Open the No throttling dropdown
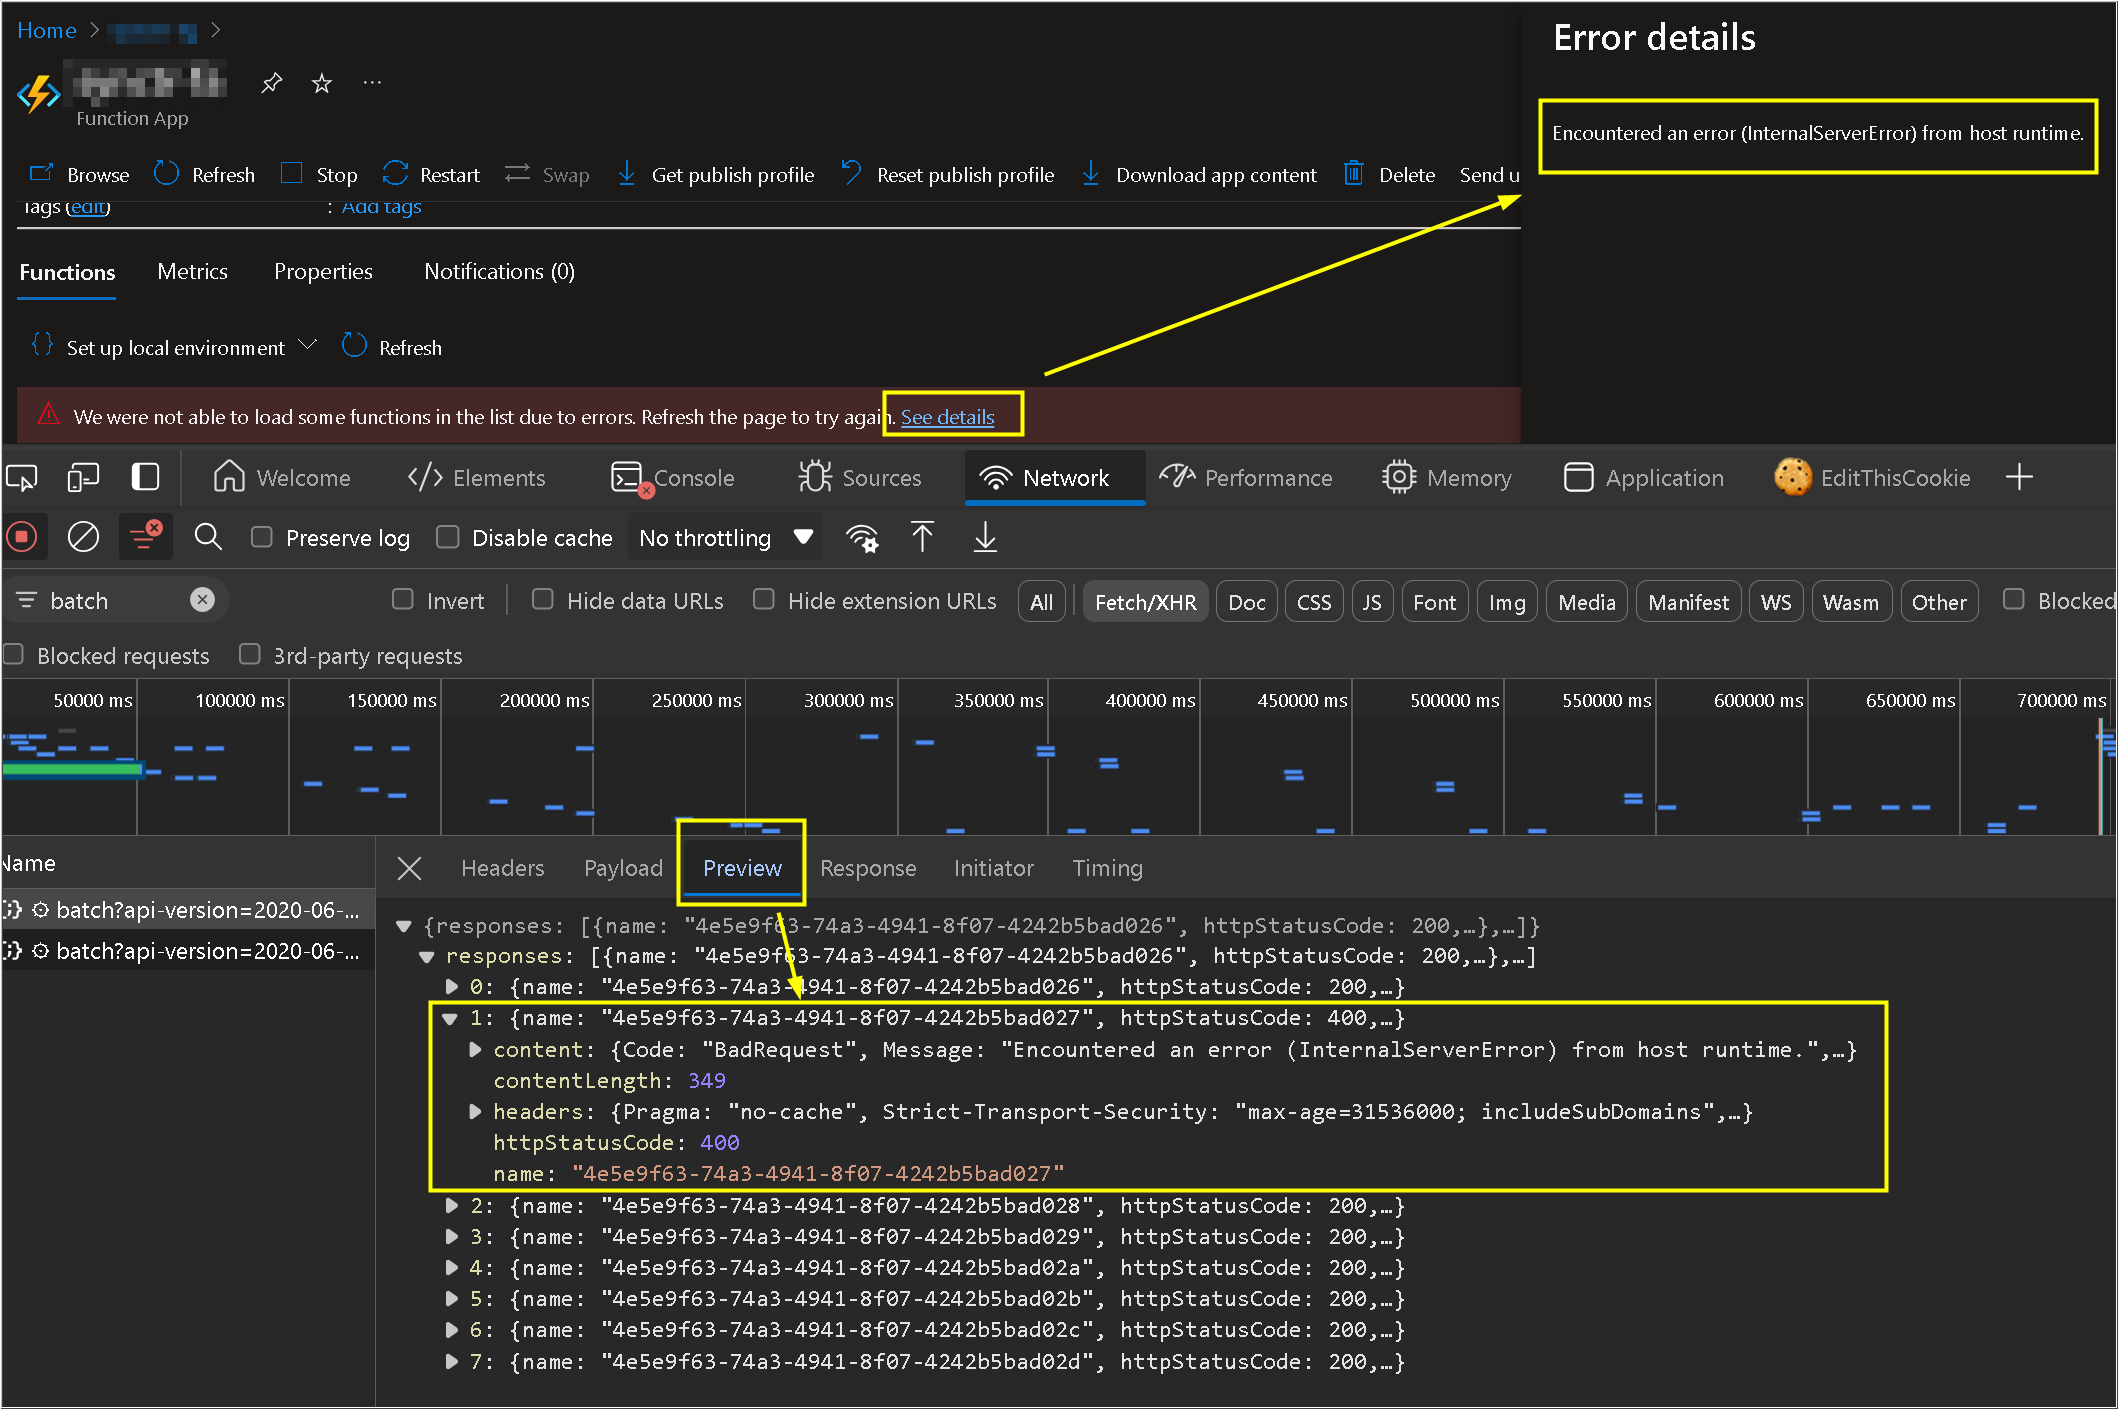Viewport: 2118px width, 1409px height. point(724,538)
